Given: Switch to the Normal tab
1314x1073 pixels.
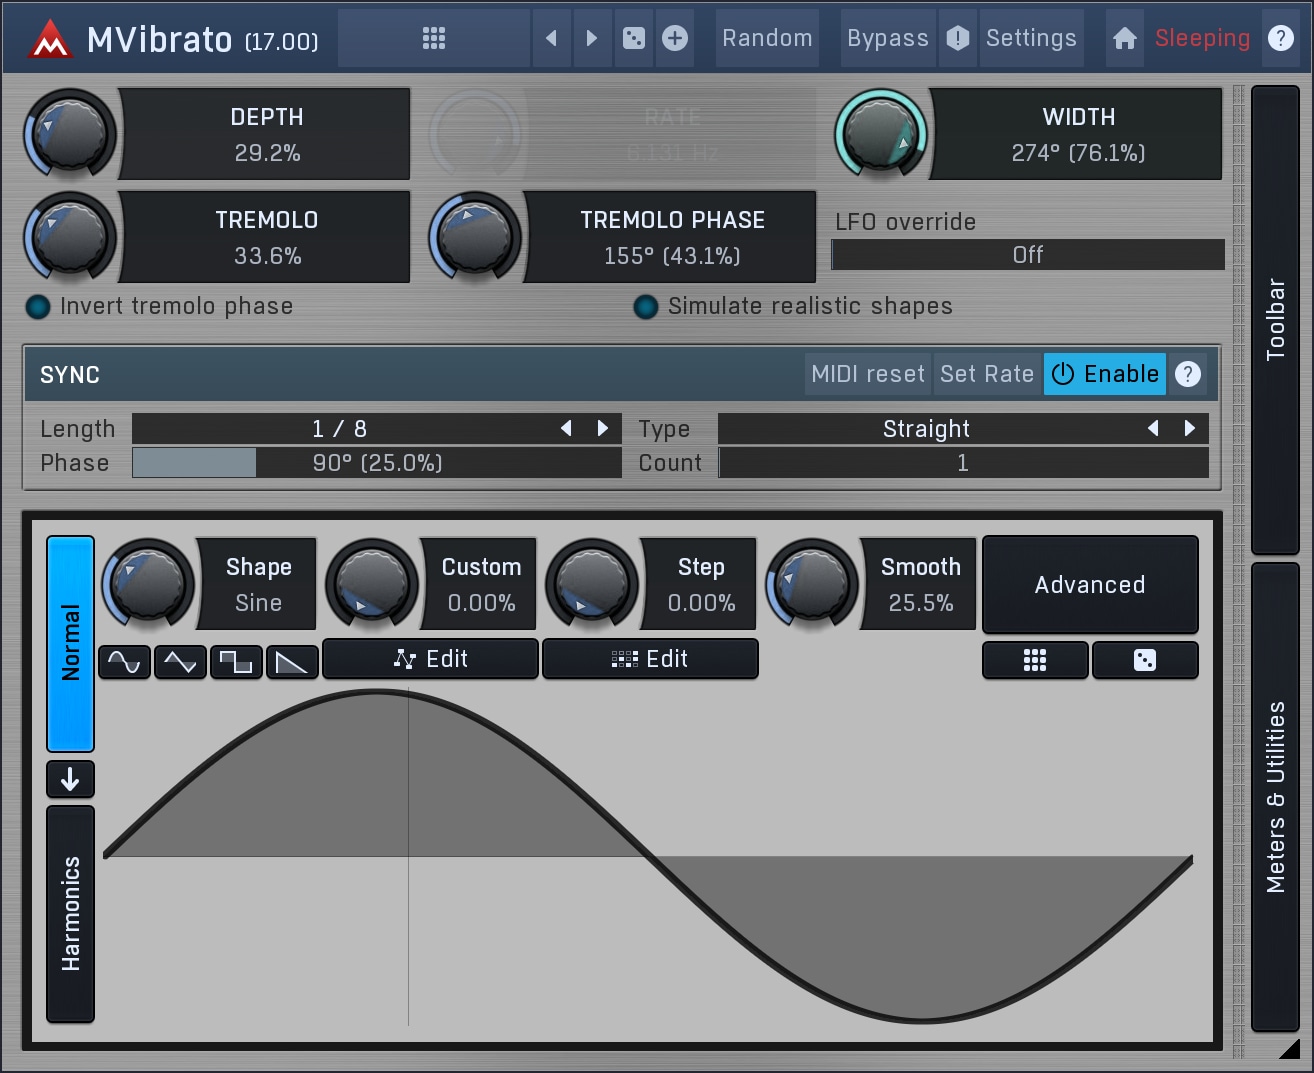Looking at the screenshot, I should (x=70, y=643).
